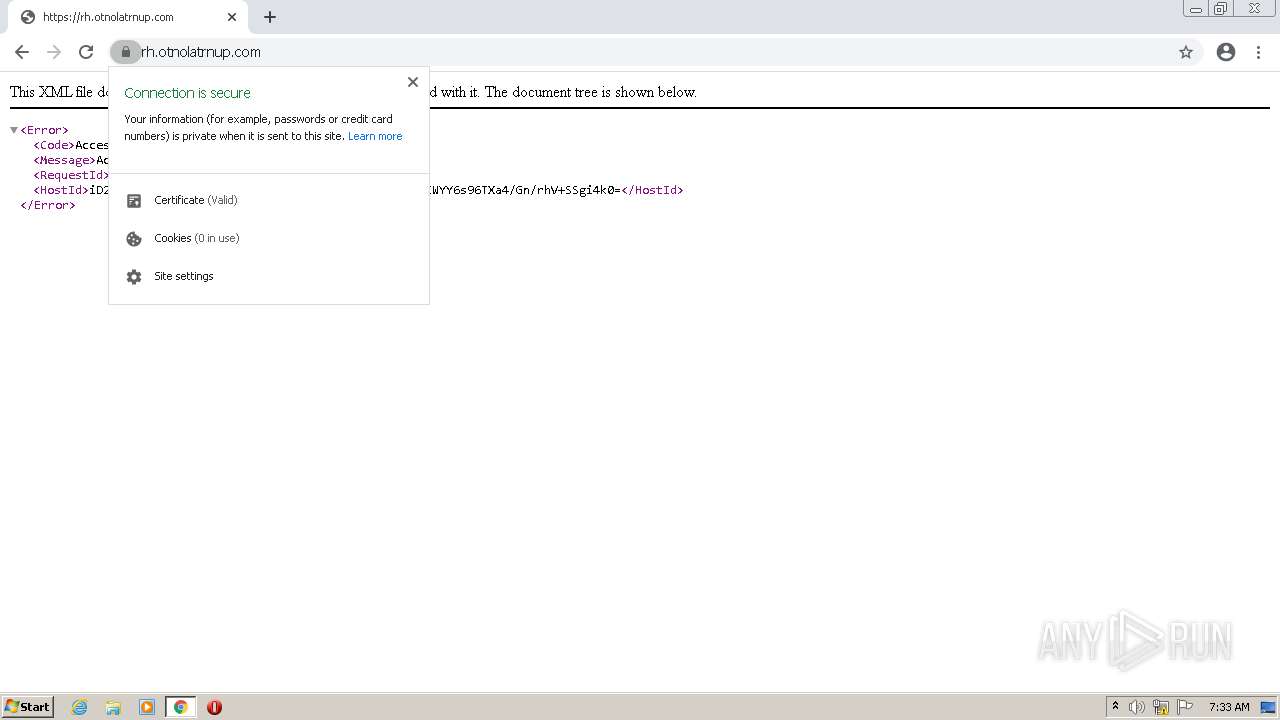The image size is (1280, 720).
Task: Close the rh.otnolatrnup.com tab
Action: [x=232, y=17]
